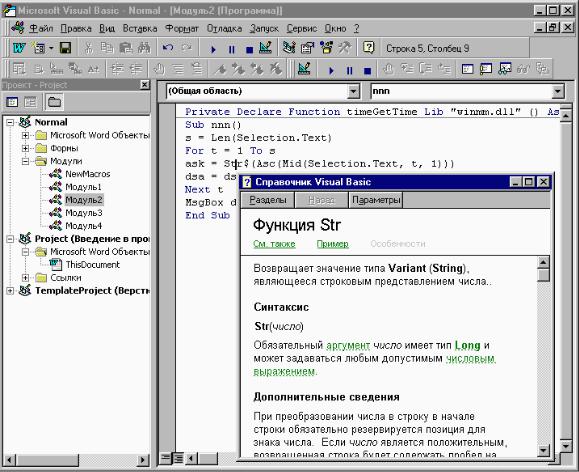Run the Sub from the Debug toolbar
The width and height of the screenshot is (579, 472).
(x=331, y=70)
